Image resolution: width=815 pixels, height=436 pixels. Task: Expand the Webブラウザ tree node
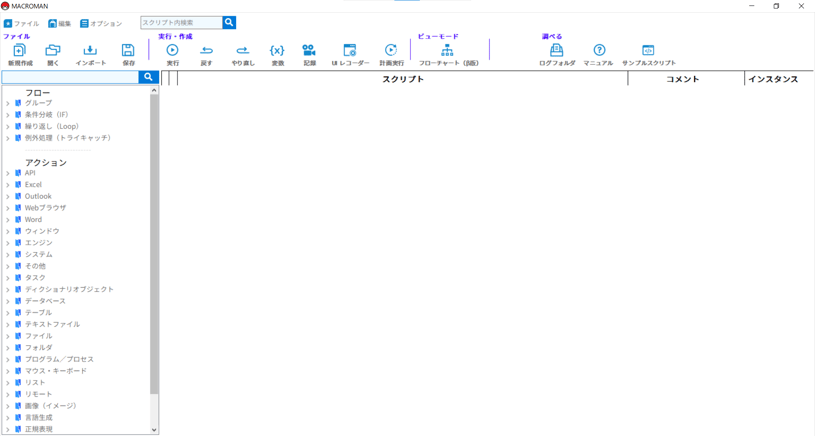pyautogui.click(x=8, y=208)
